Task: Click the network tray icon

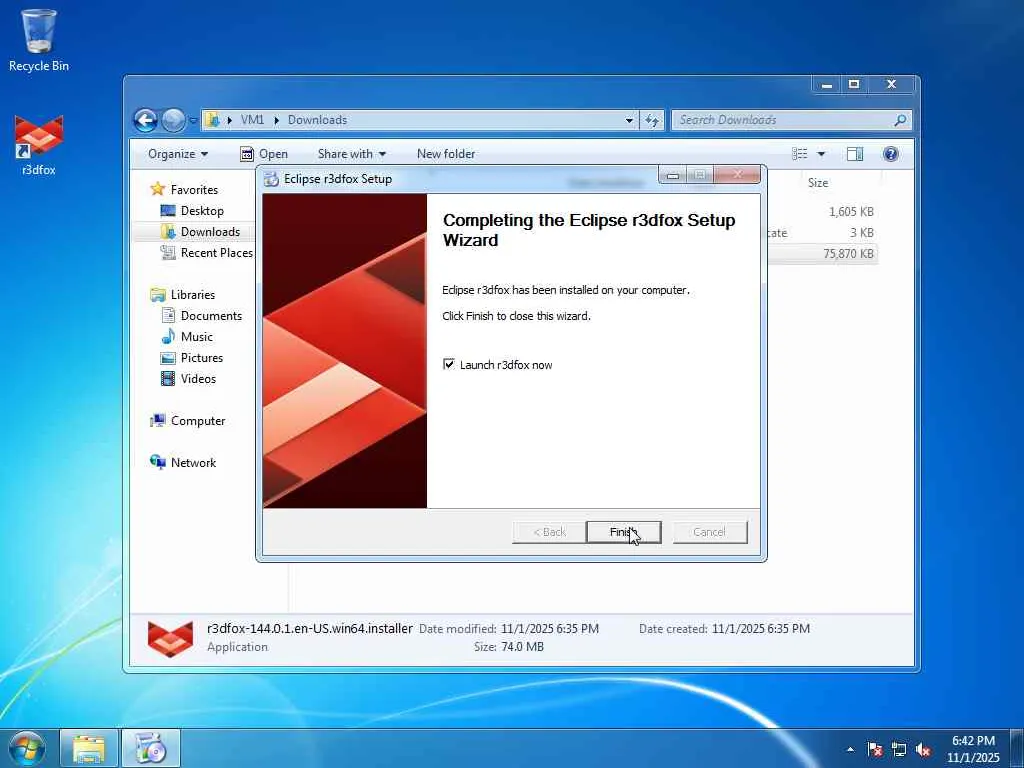Action: click(x=899, y=750)
